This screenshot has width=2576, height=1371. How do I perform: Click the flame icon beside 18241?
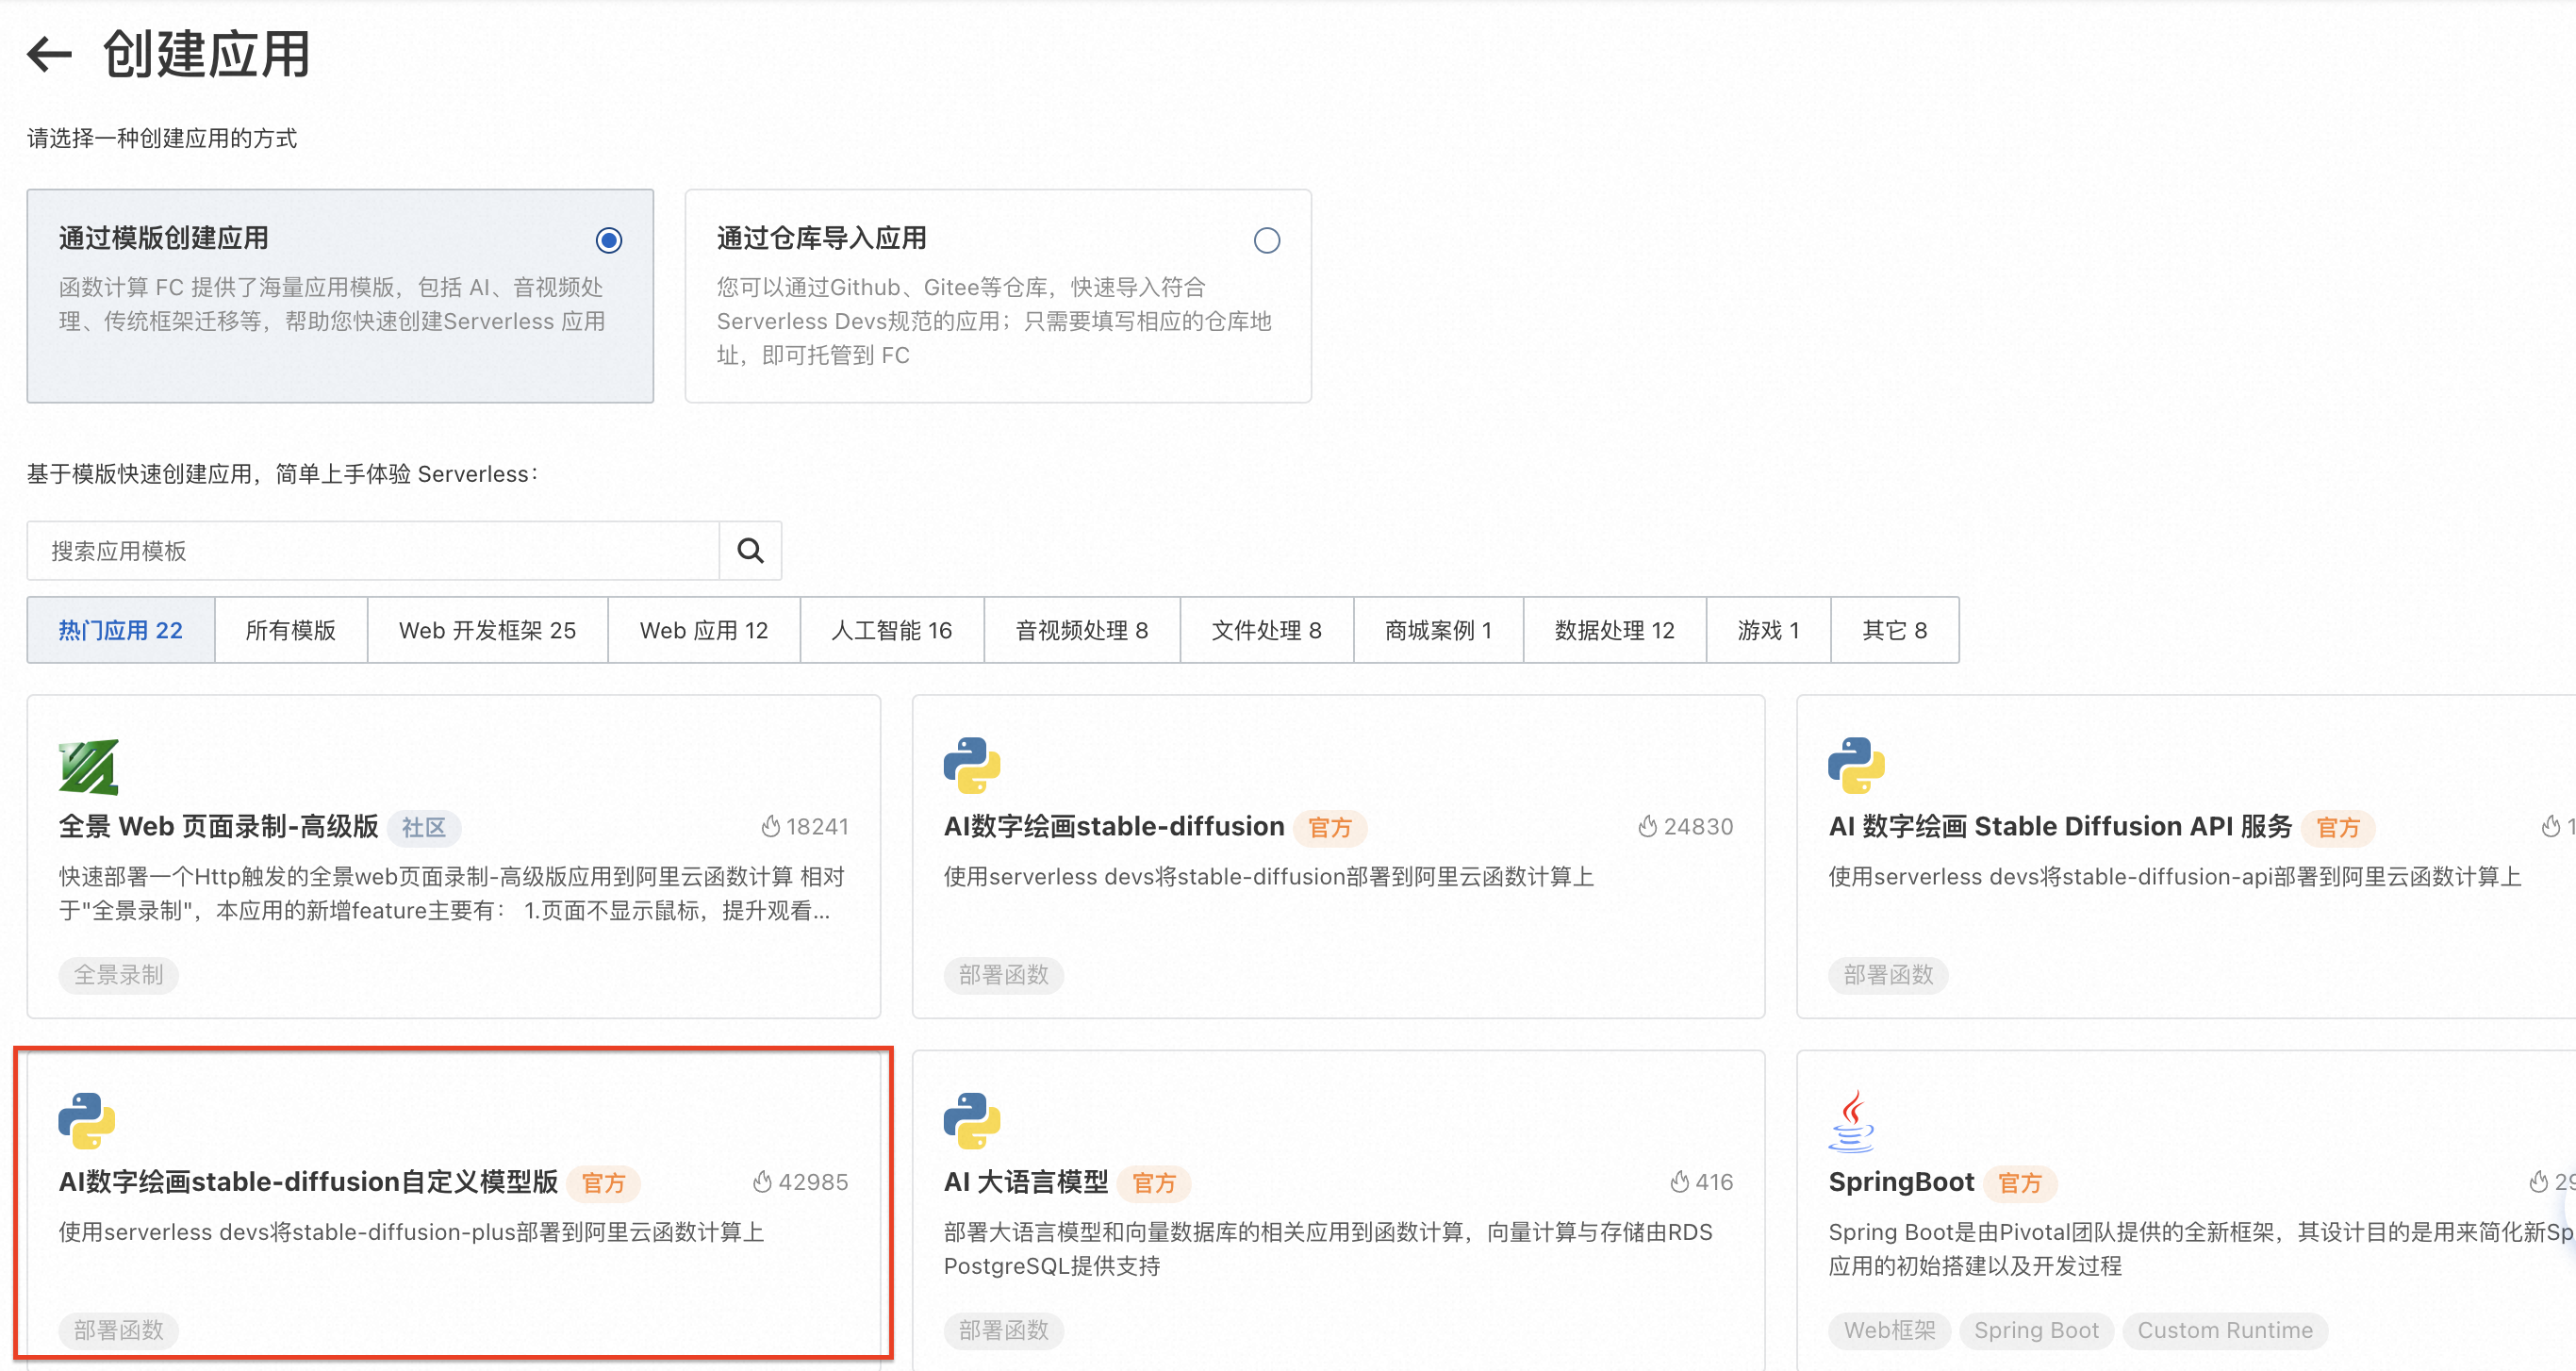(770, 826)
